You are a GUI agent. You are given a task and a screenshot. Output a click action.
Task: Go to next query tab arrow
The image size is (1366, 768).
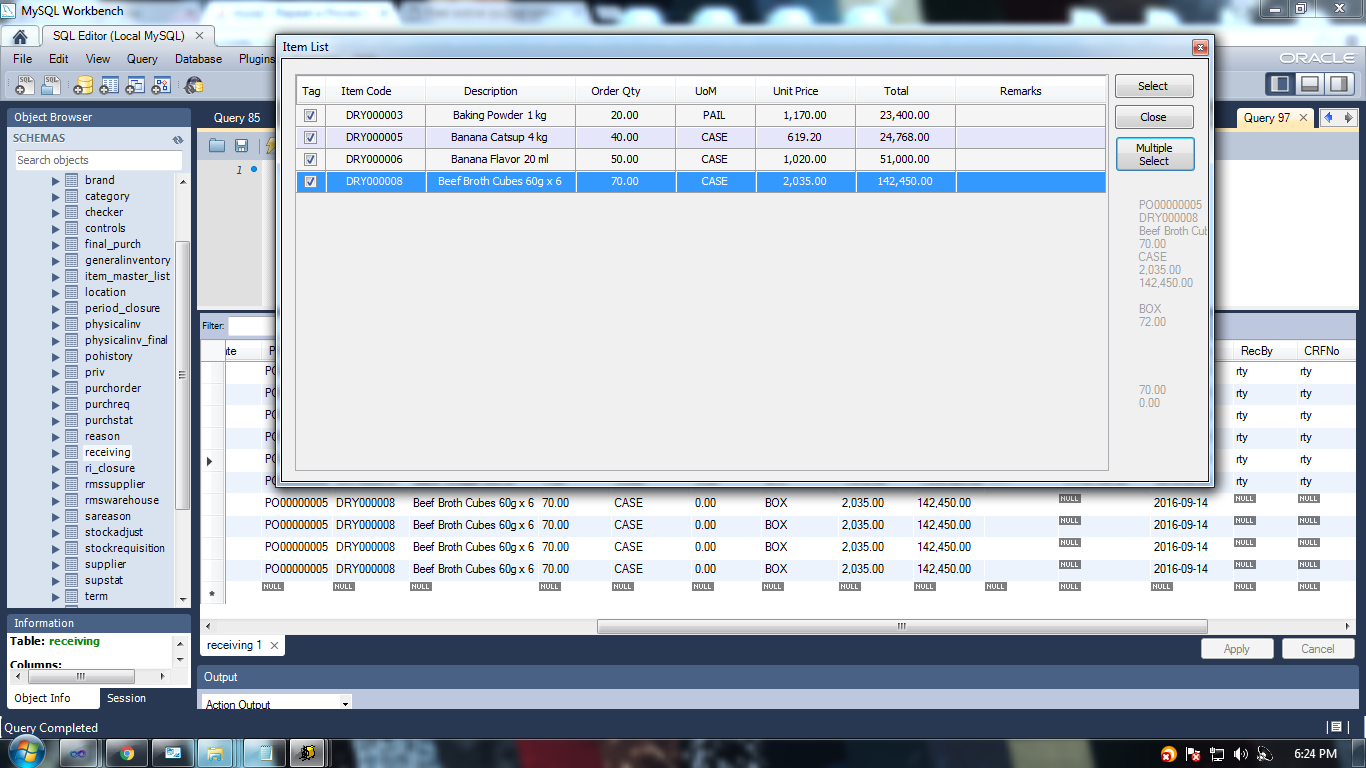(x=1347, y=117)
